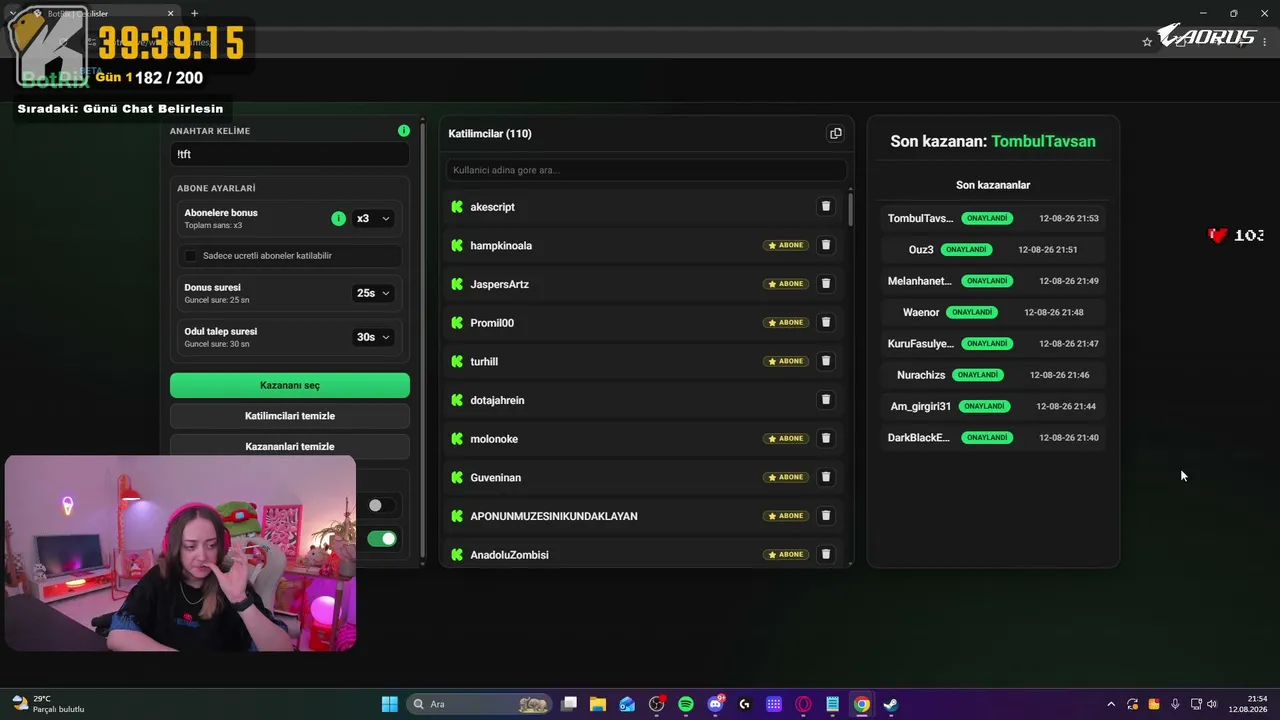
Task: Open microphone settings in system tray
Action: [x=1175, y=704]
